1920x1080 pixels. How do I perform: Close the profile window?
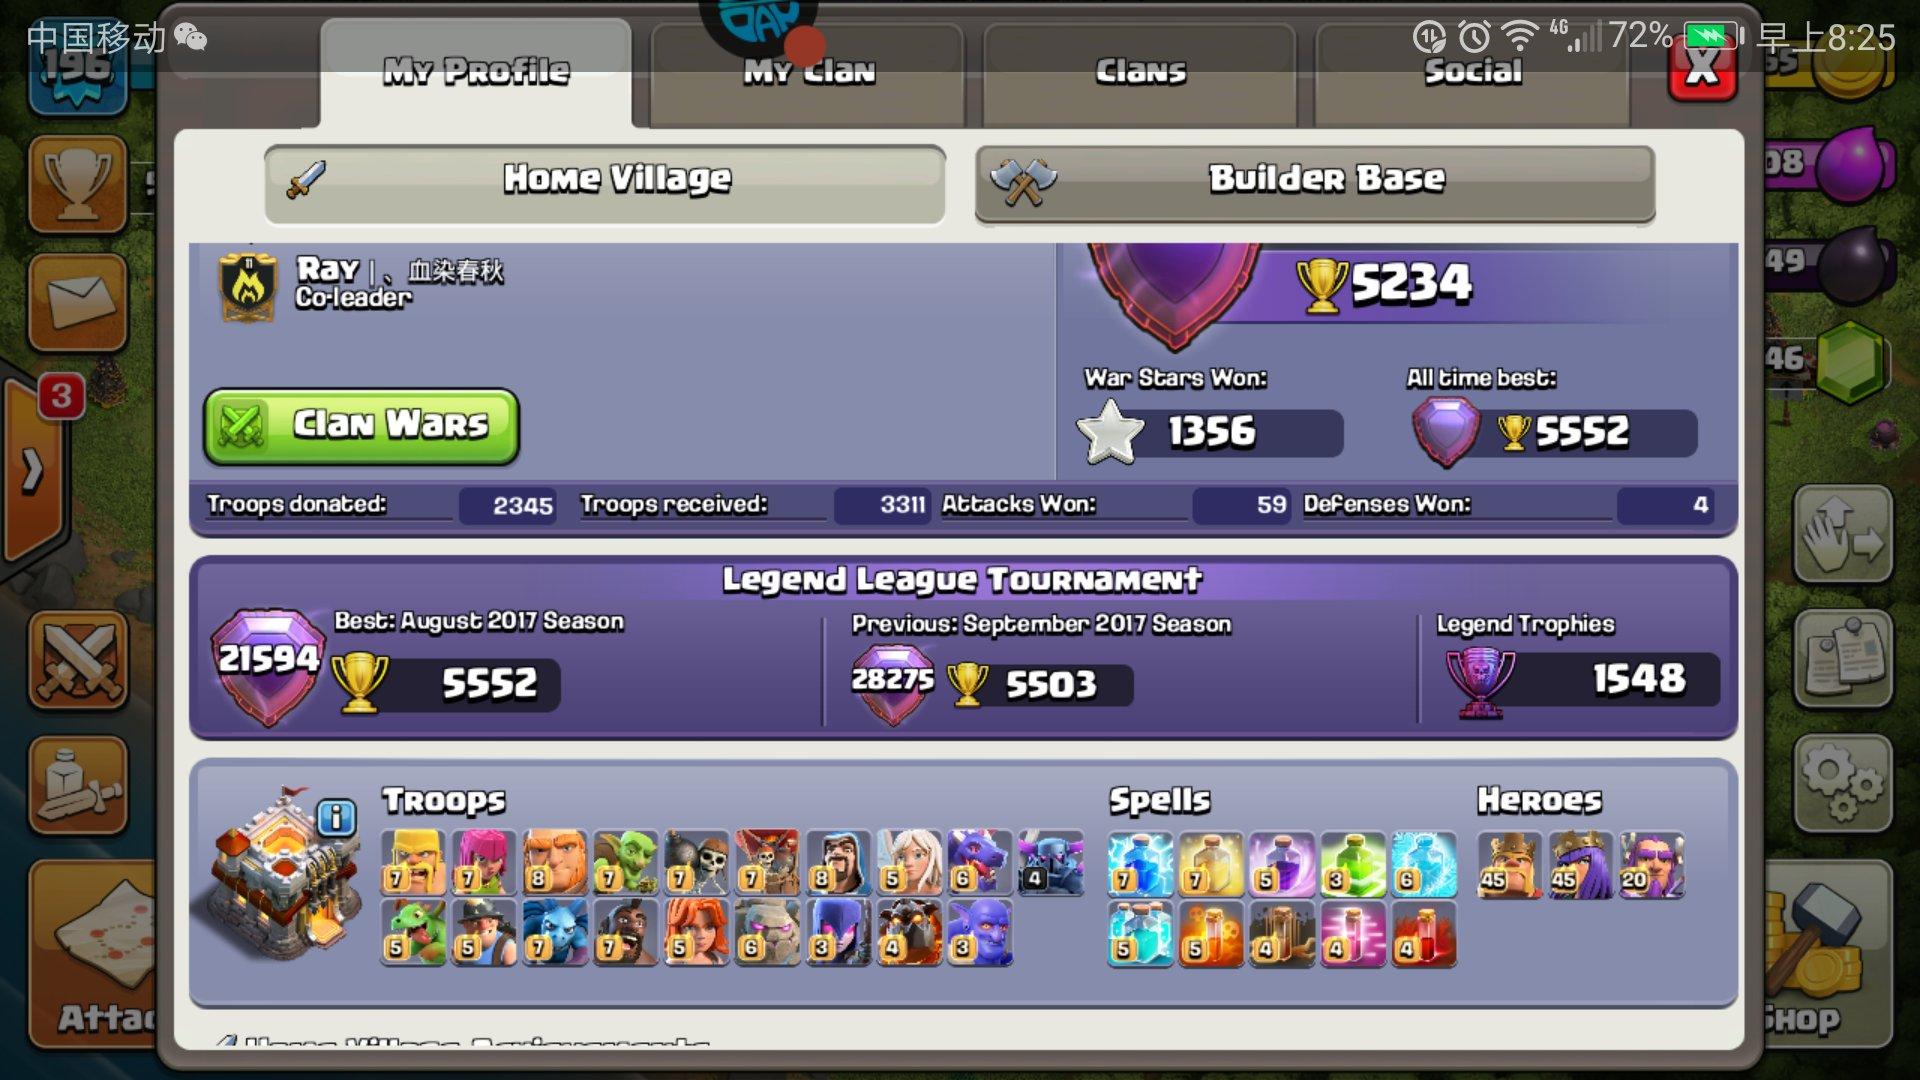[1702, 66]
